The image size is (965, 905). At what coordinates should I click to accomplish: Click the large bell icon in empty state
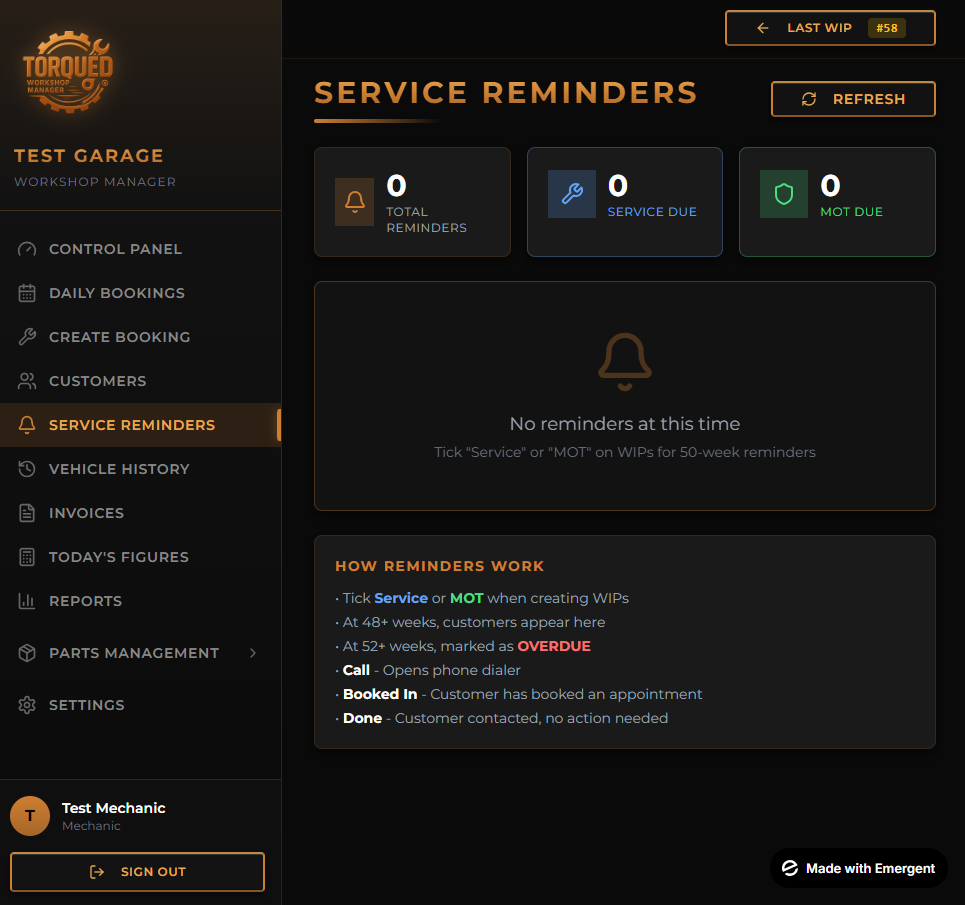point(625,361)
